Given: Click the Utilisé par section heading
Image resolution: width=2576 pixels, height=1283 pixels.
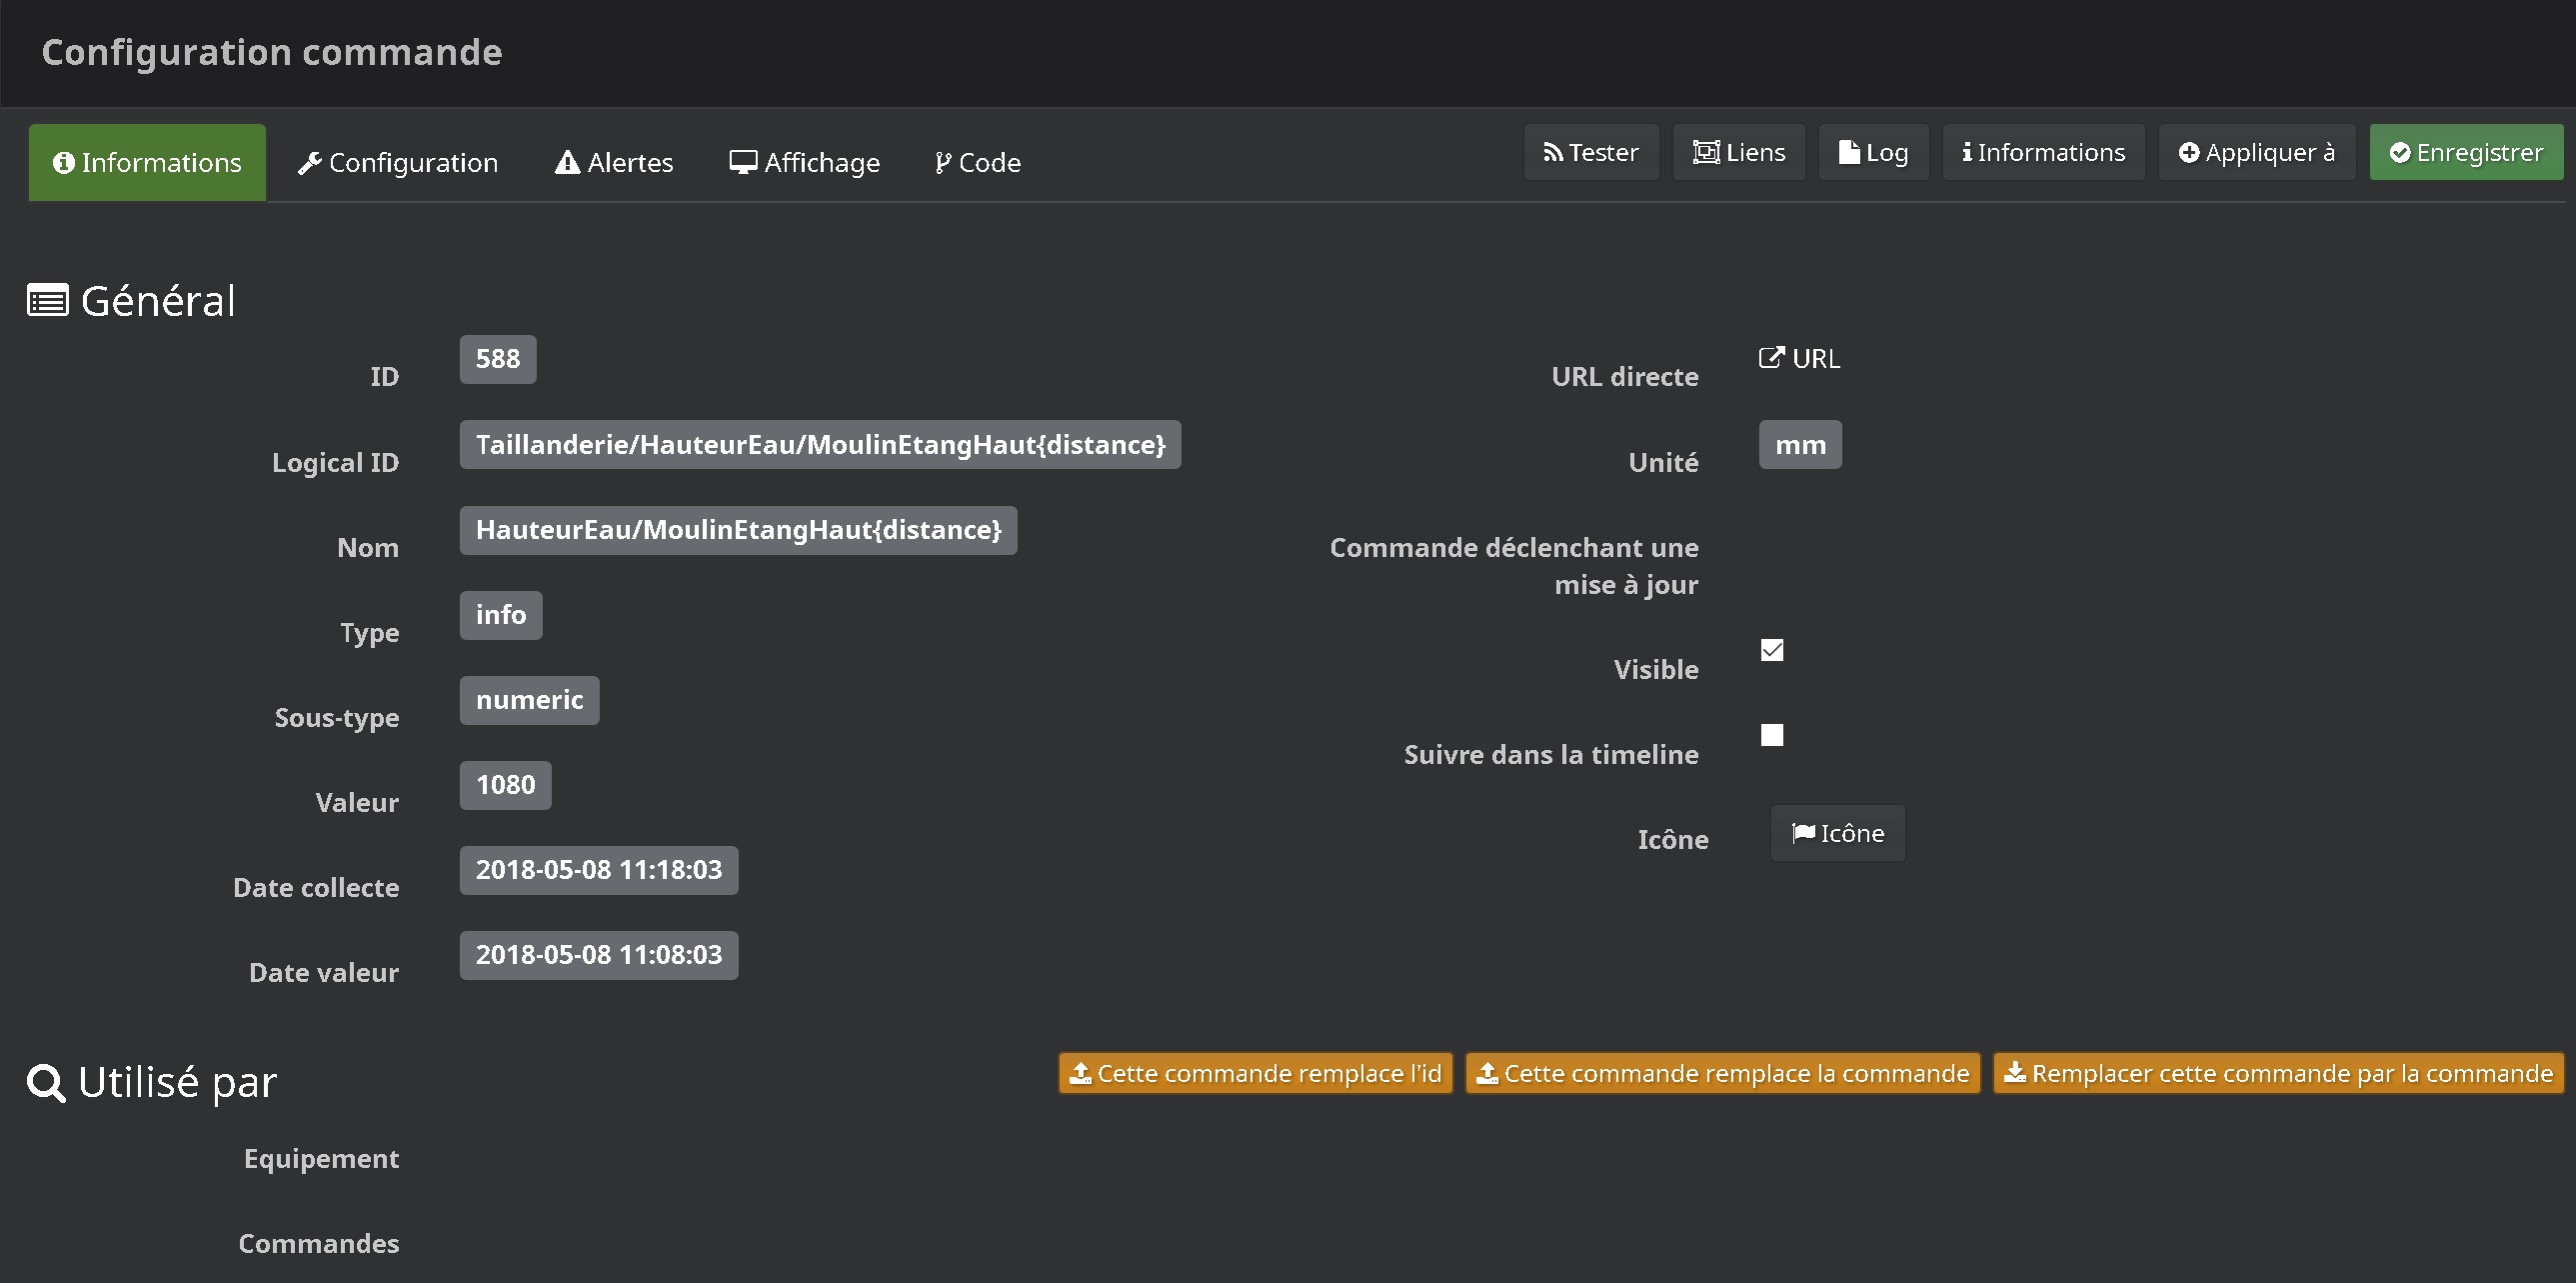Looking at the screenshot, I should pos(177,1082).
